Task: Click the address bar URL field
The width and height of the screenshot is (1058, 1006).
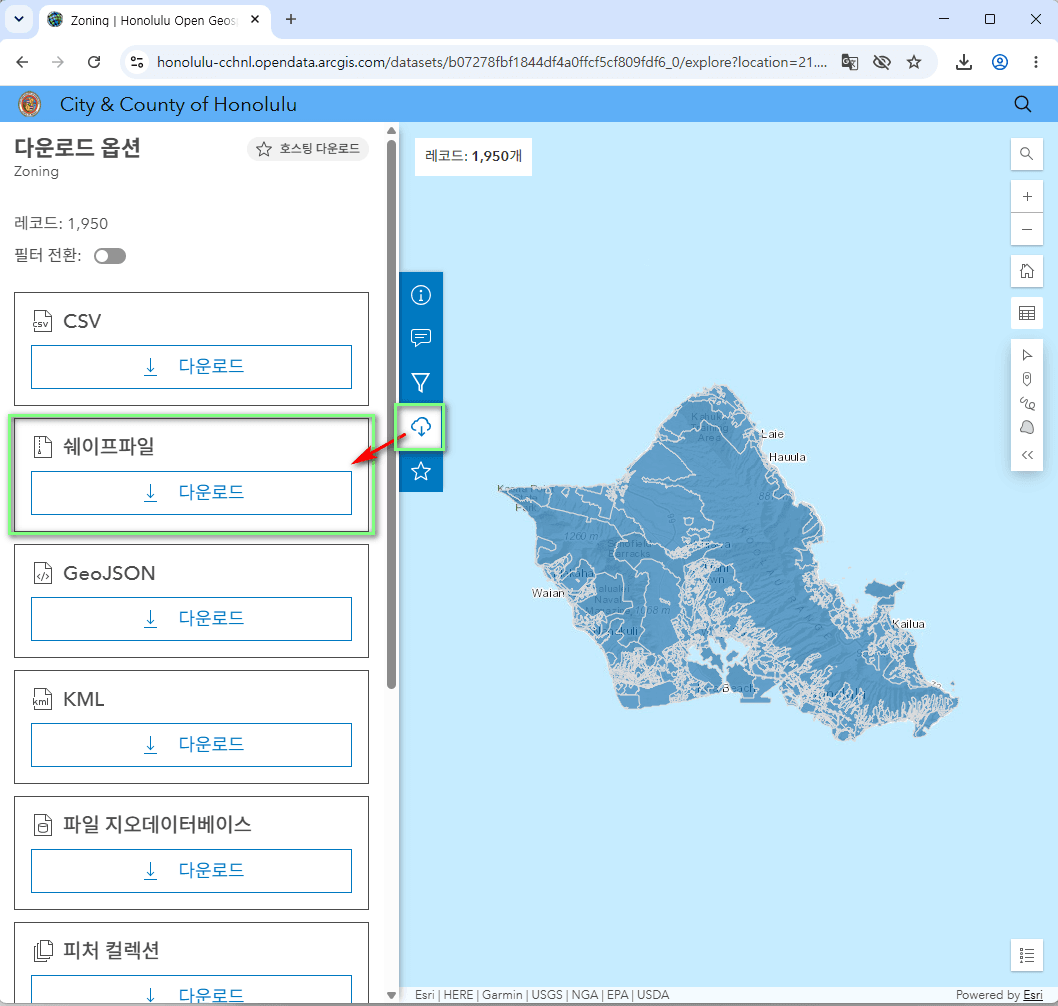Action: click(491, 62)
